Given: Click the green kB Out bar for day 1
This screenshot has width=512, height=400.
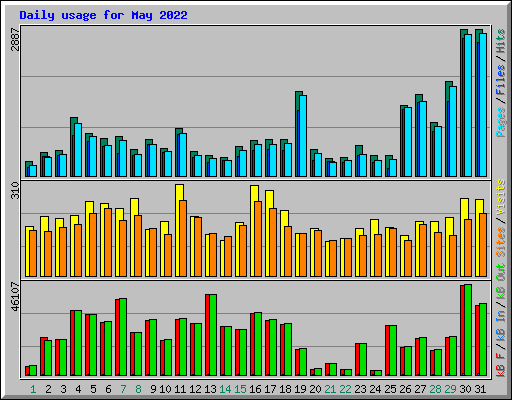Looking at the screenshot, I should coord(33,371).
